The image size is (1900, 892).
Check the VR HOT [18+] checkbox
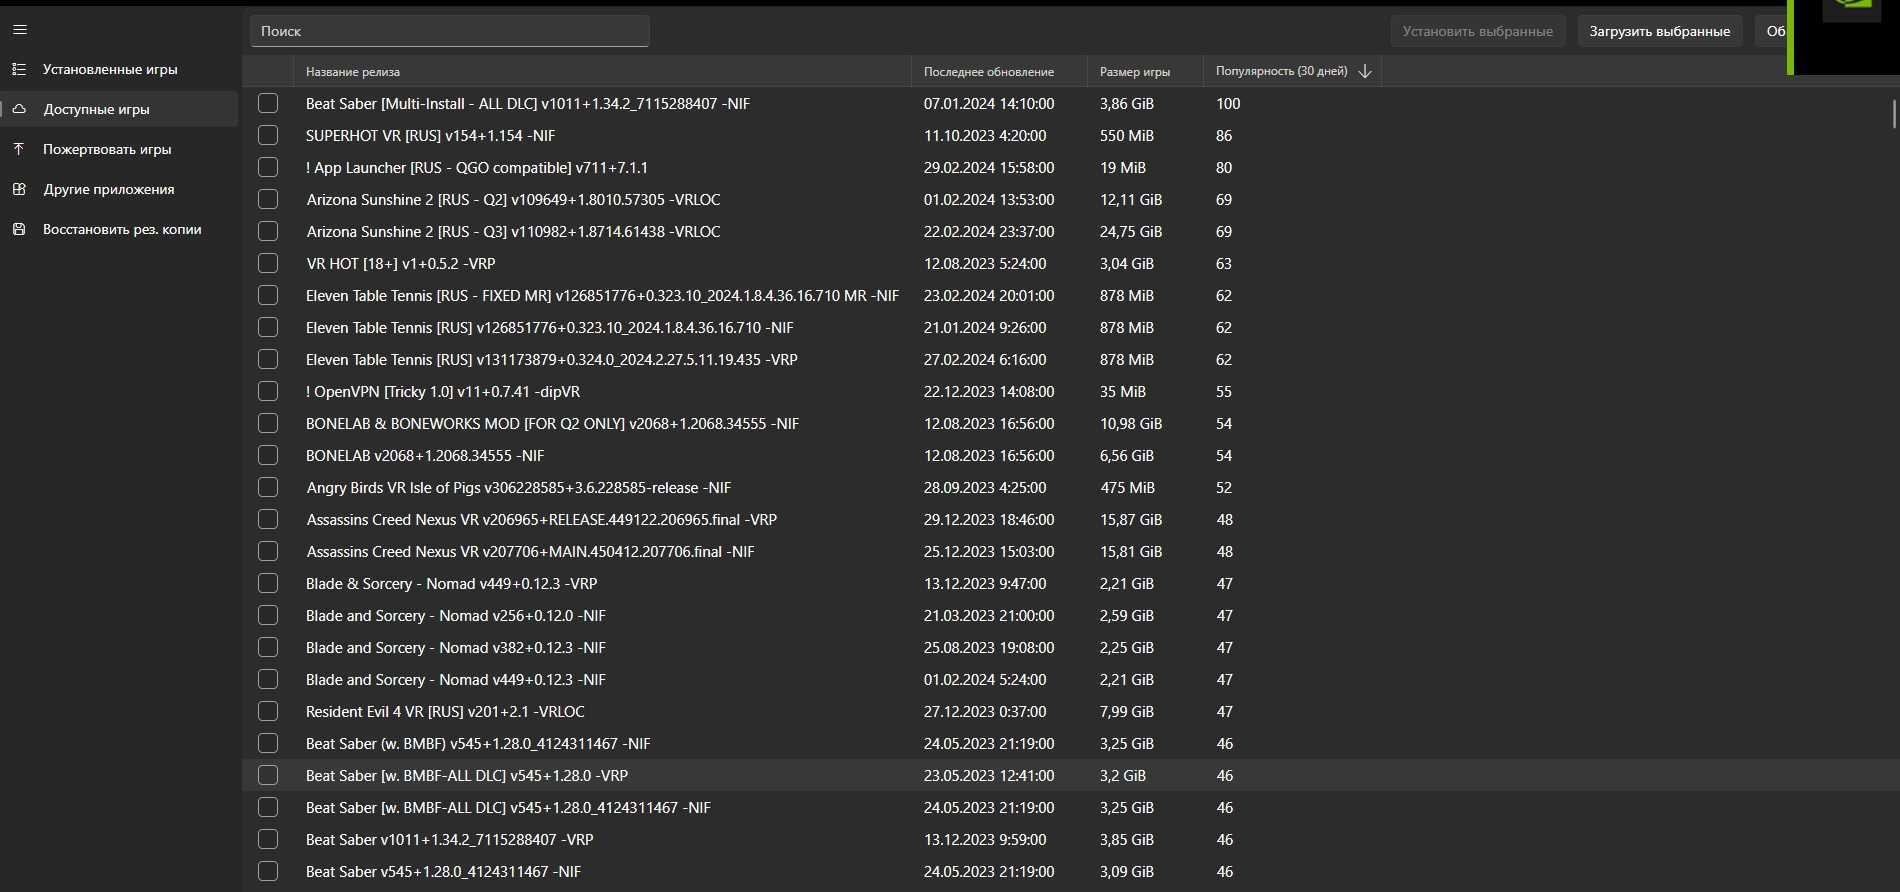[268, 263]
